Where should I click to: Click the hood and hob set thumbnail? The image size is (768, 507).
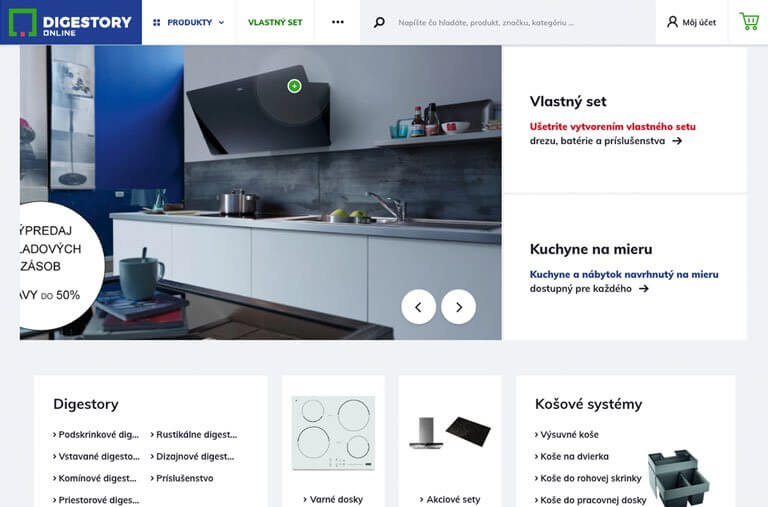tap(450, 432)
